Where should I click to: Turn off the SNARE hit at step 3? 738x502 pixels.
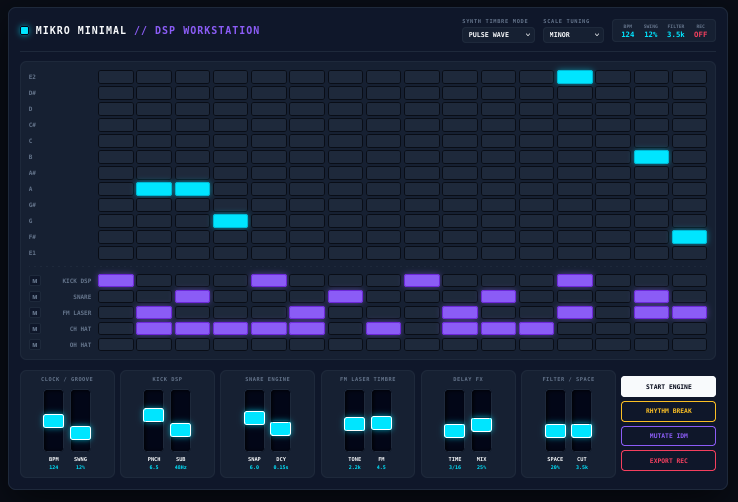pyautogui.click(x=193, y=297)
